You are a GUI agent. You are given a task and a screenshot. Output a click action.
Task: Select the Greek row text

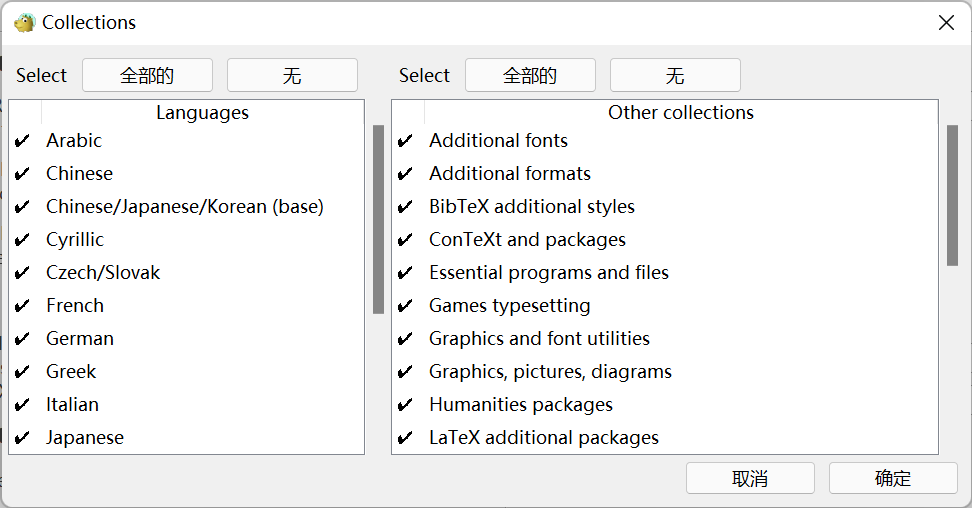pyautogui.click(x=71, y=372)
